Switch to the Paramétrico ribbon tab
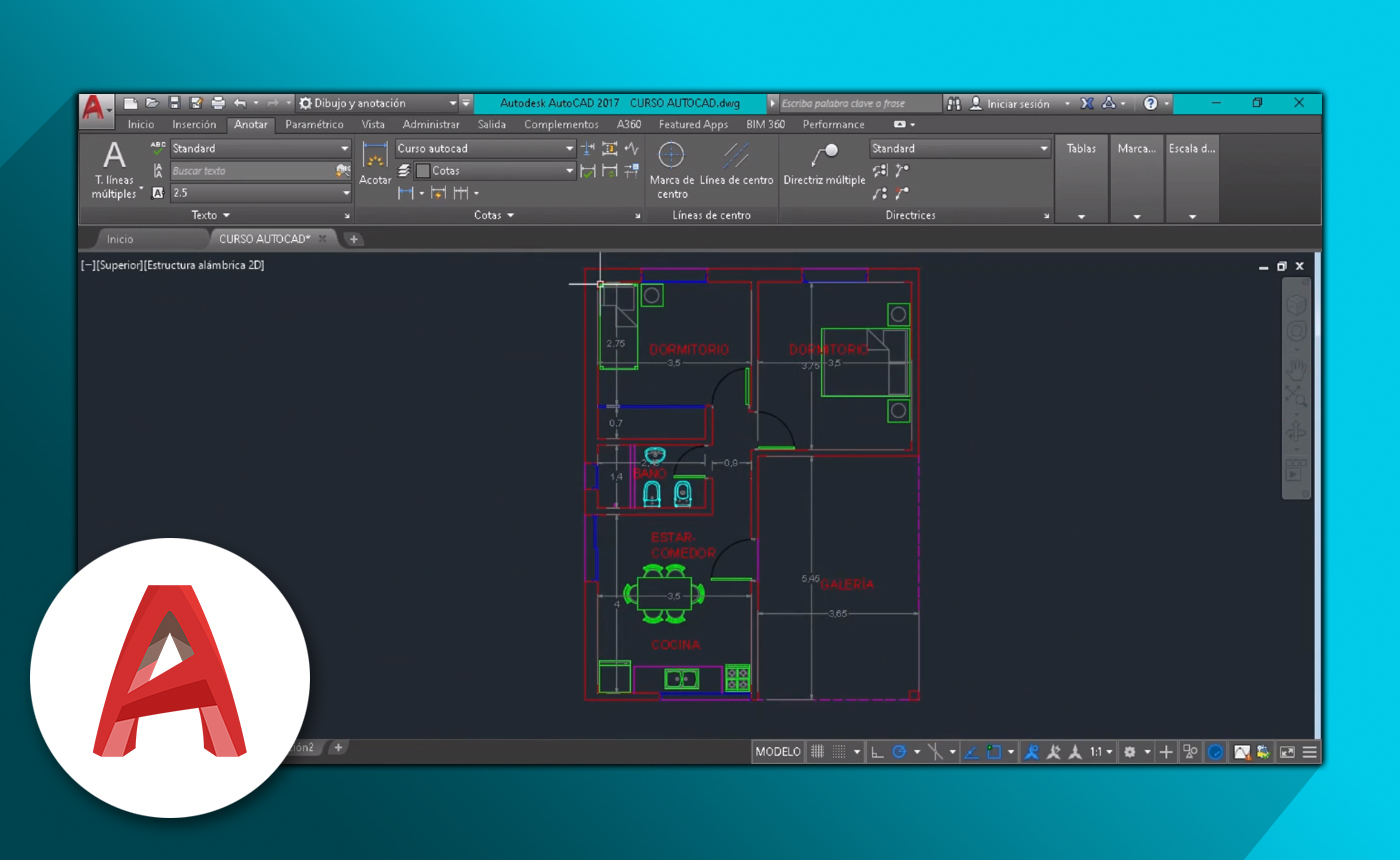 point(314,125)
